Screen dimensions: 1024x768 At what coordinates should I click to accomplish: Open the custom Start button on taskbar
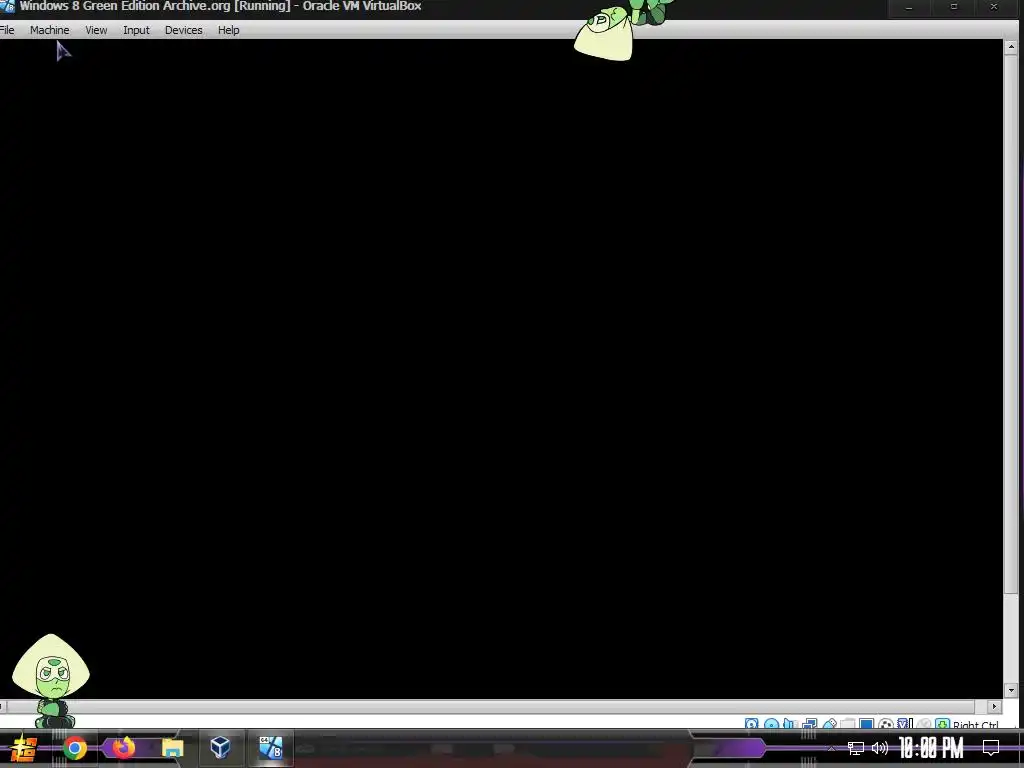coord(23,748)
